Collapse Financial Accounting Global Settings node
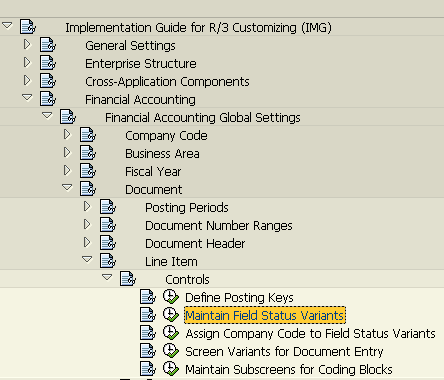This screenshot has height=380, width=444. point(47,115)
